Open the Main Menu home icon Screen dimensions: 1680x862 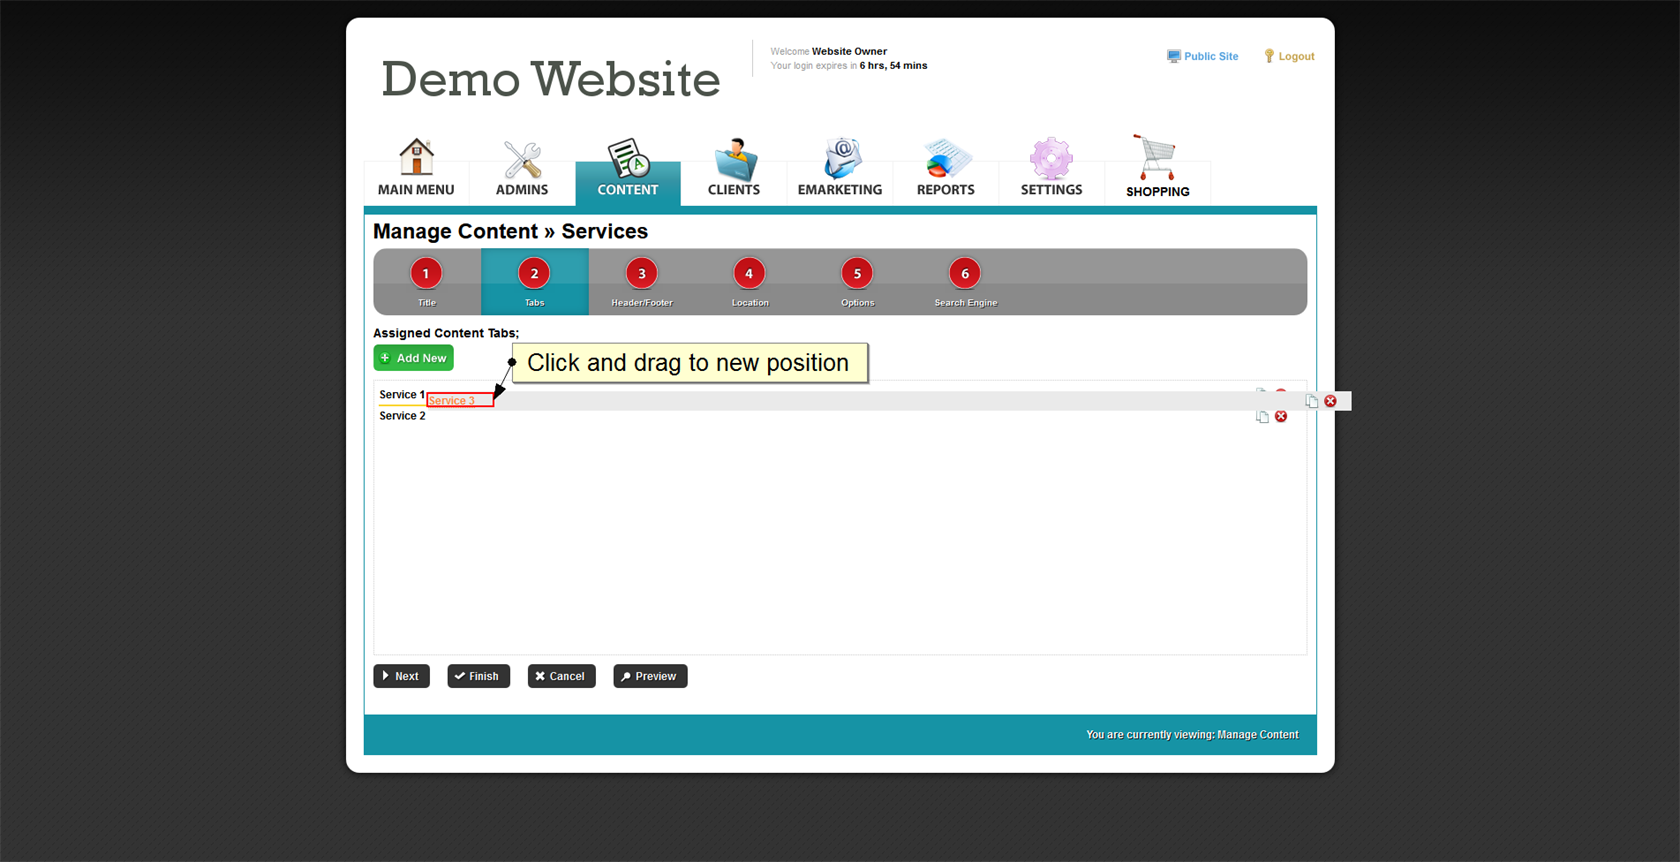tap(416, 168)
